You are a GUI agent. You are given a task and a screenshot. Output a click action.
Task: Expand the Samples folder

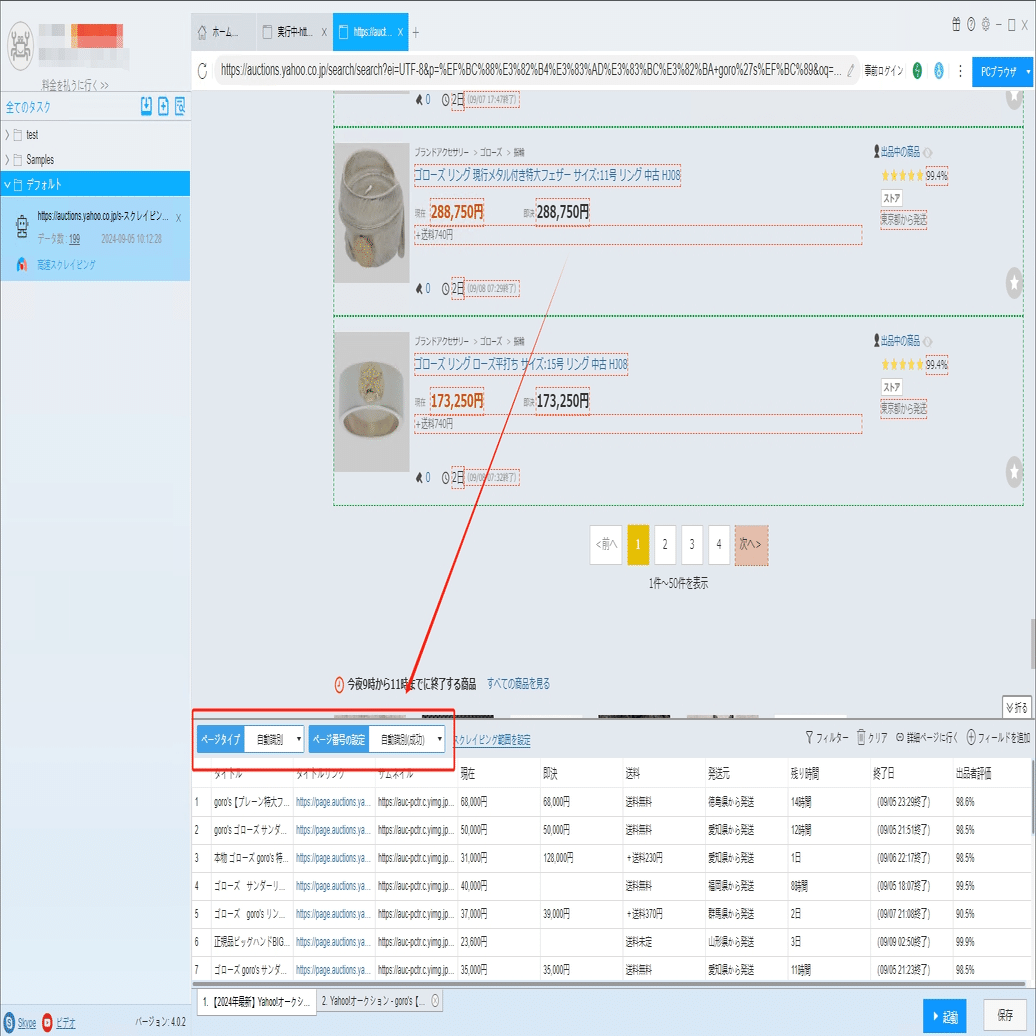coord(7,160)
